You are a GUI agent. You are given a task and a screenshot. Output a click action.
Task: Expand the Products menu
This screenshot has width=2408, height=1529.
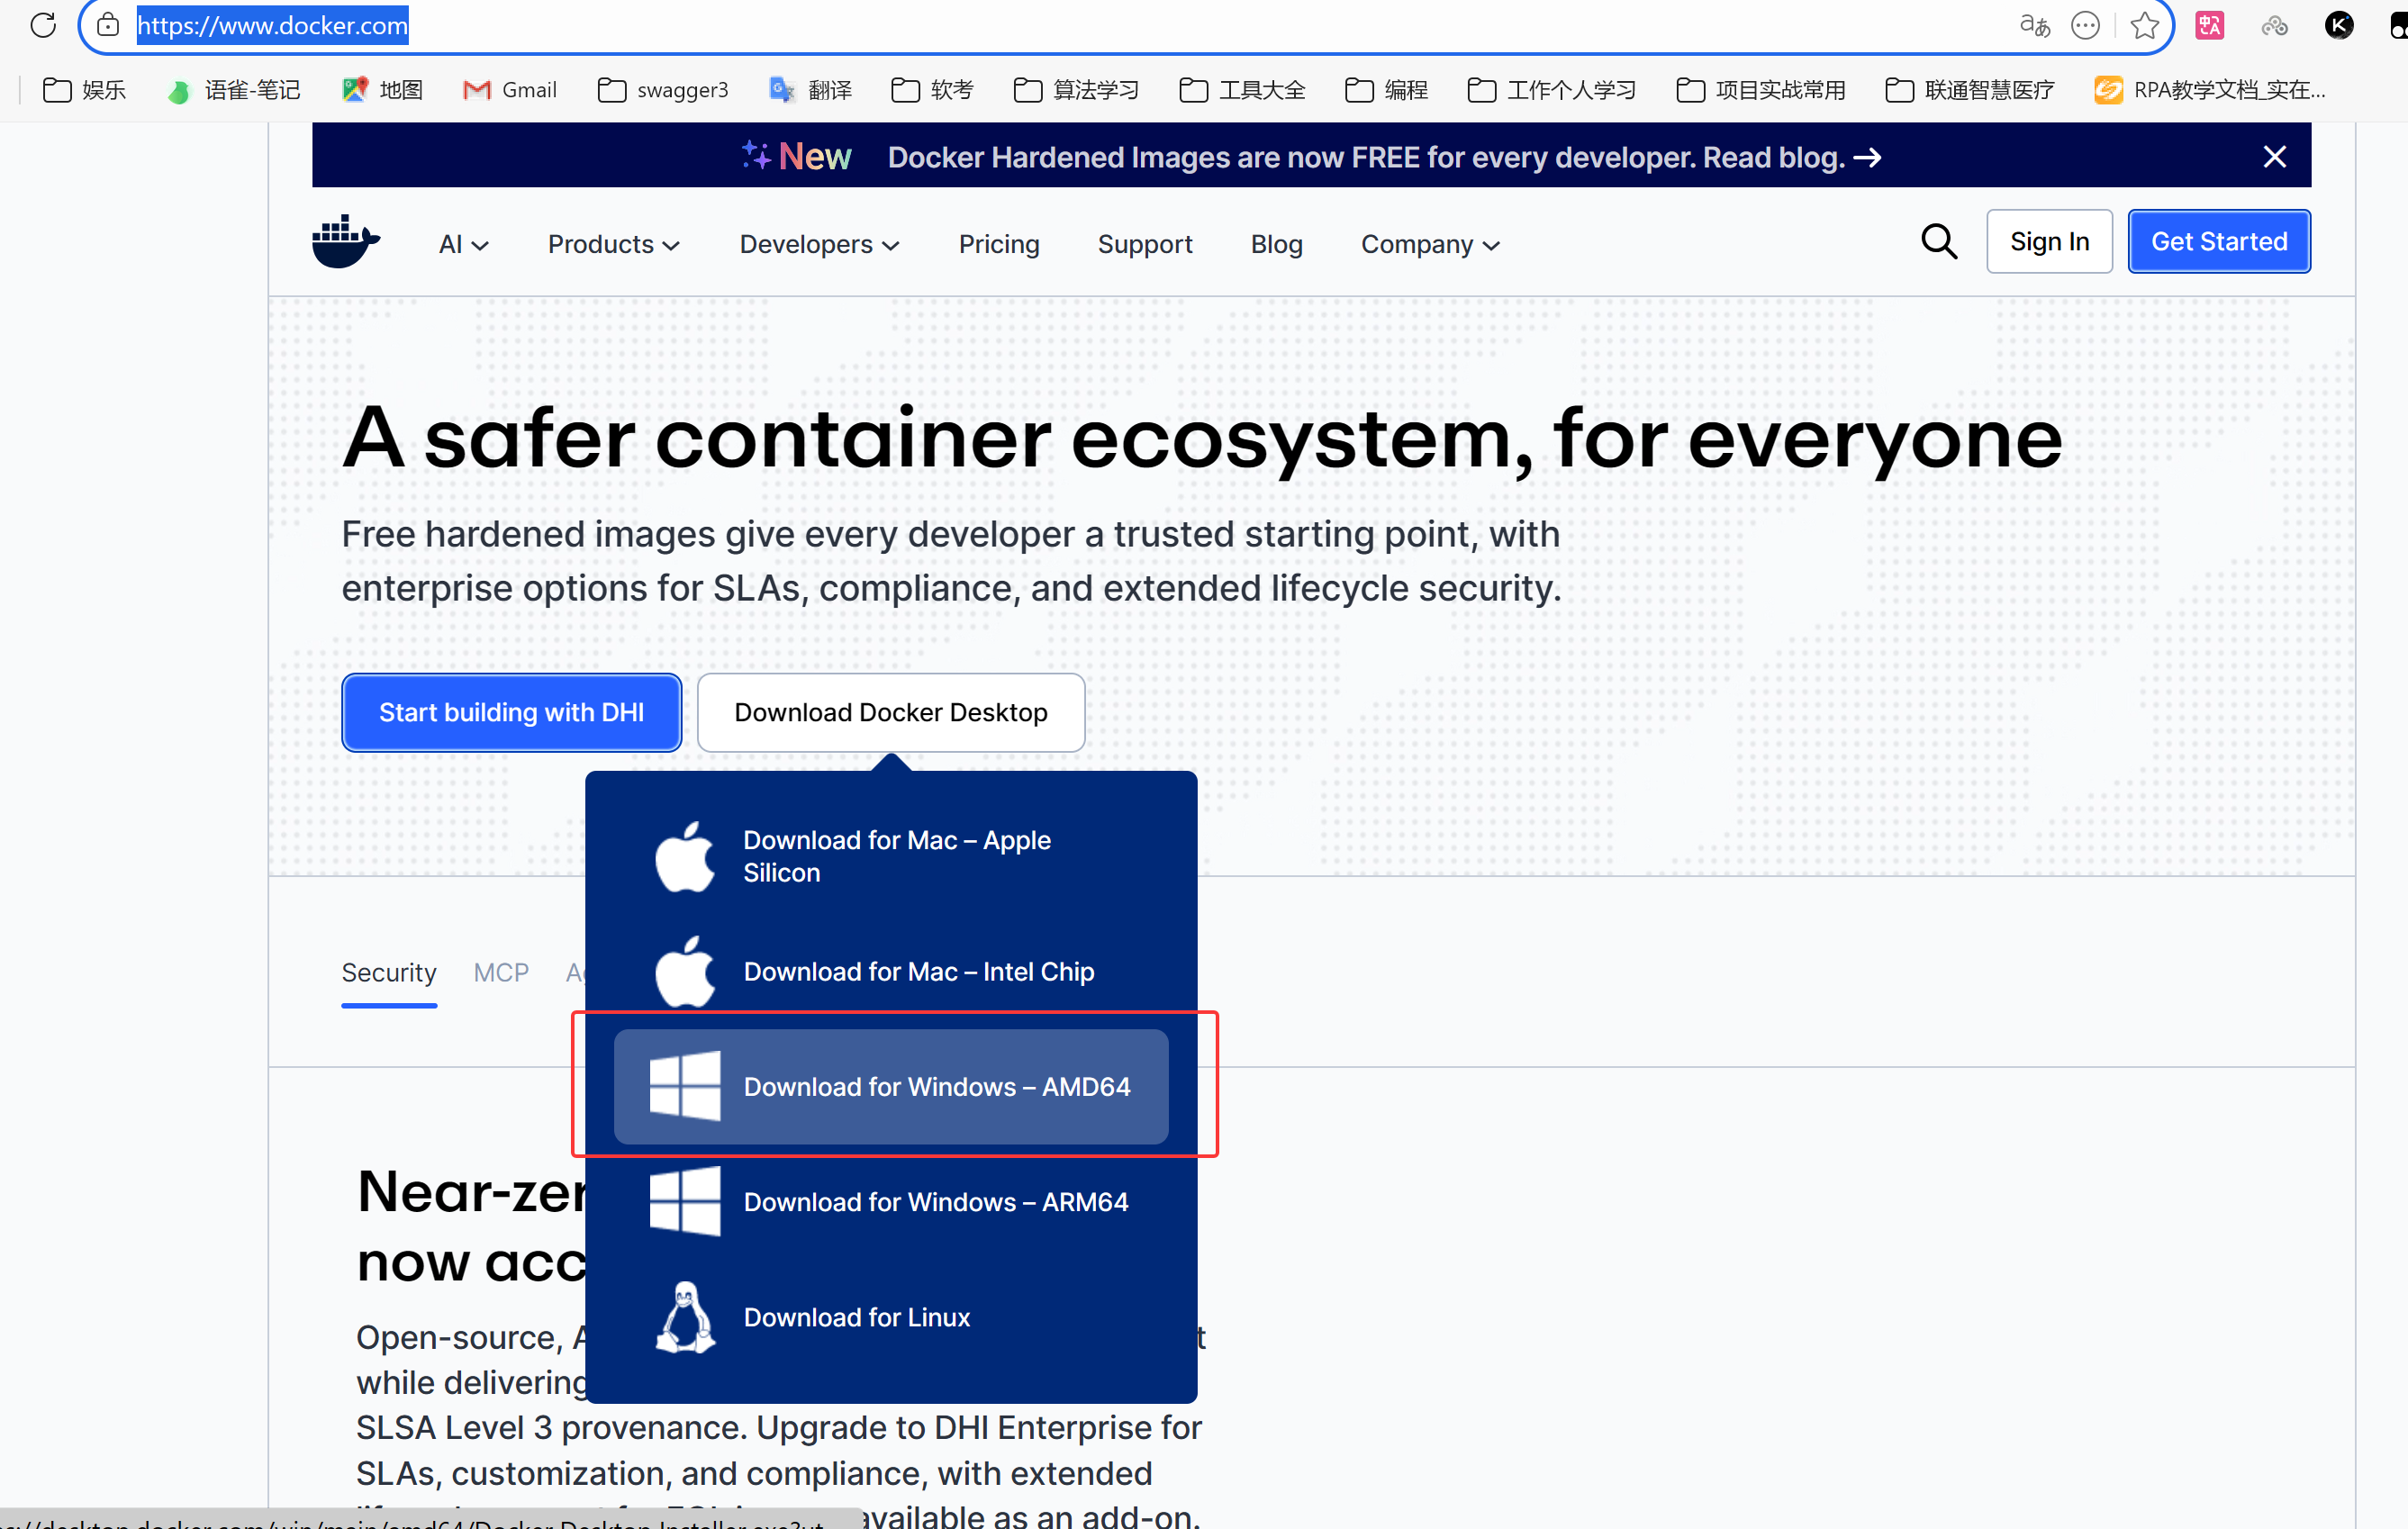pos(613,244)
